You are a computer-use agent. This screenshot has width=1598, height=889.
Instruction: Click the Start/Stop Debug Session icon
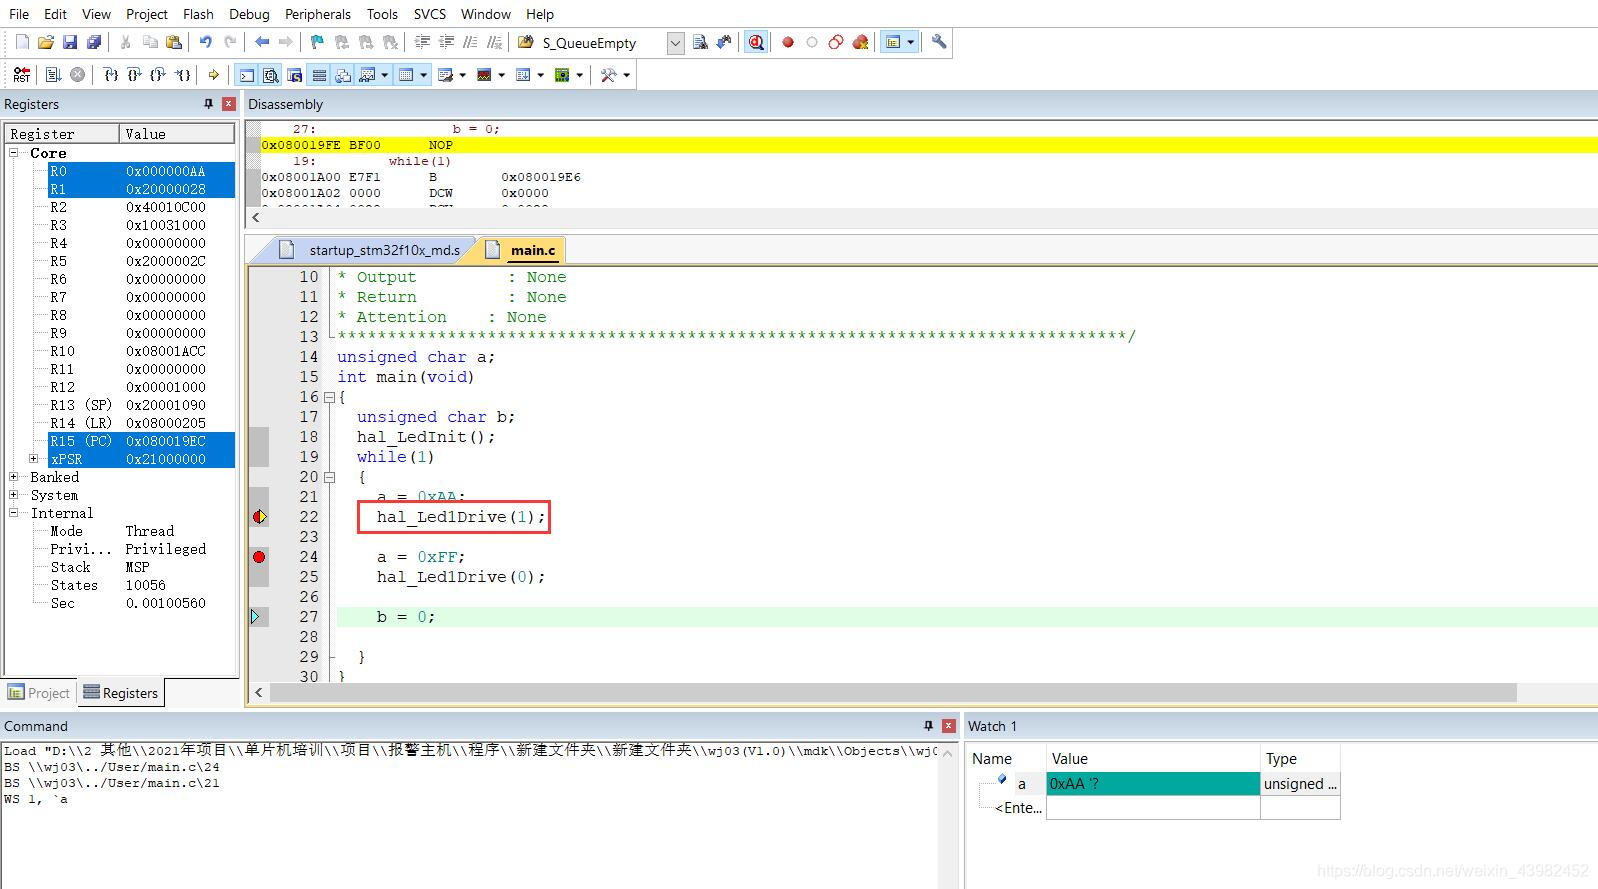[756, 42]
